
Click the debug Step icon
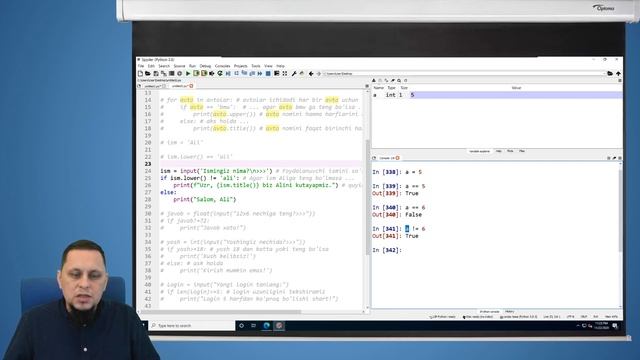point(236,73)
